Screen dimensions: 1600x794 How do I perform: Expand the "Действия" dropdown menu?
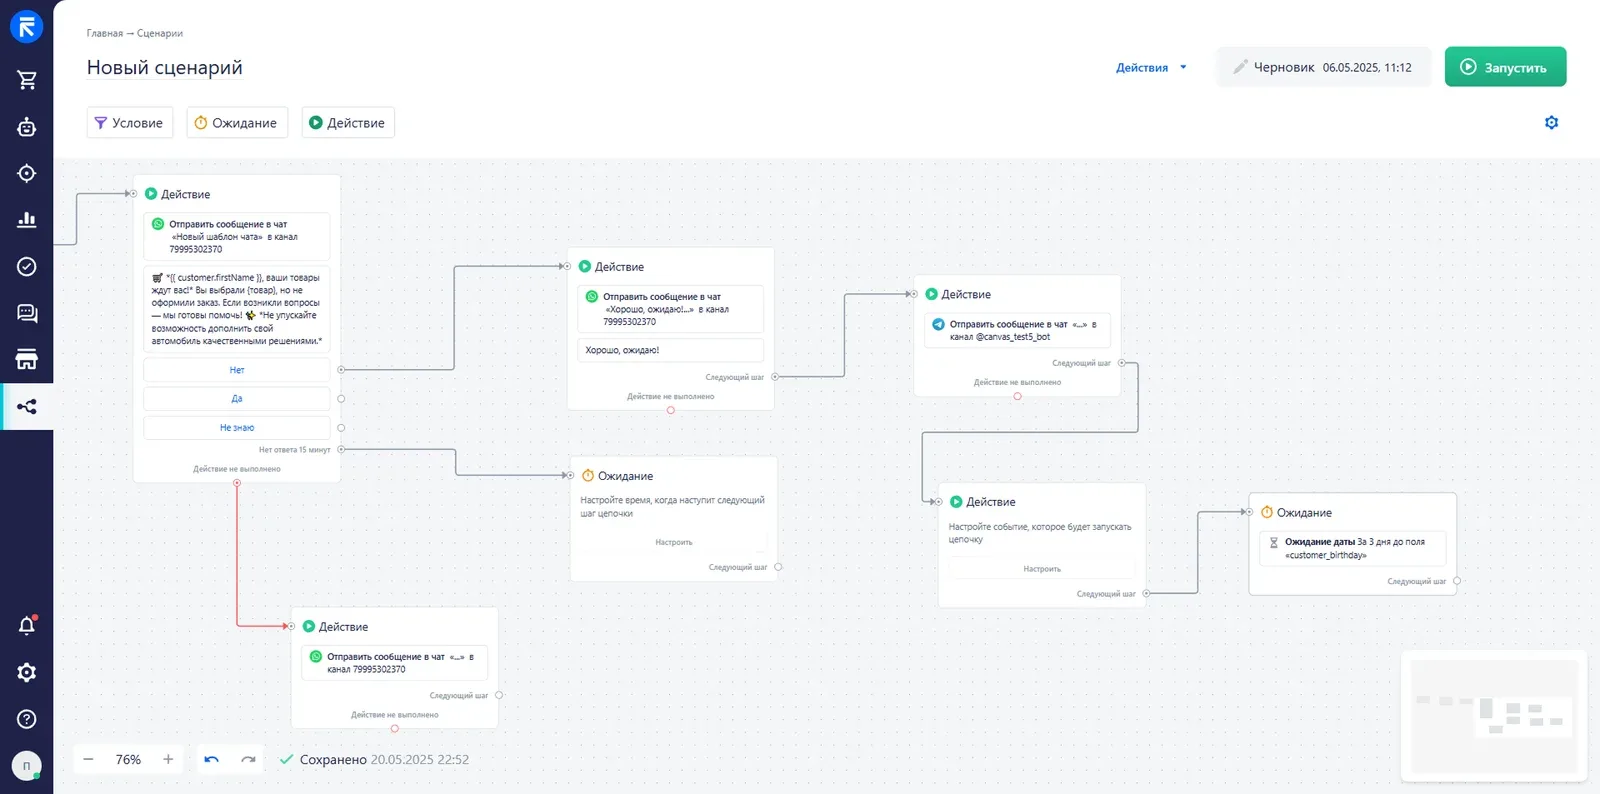click(x=1151, y=68)
